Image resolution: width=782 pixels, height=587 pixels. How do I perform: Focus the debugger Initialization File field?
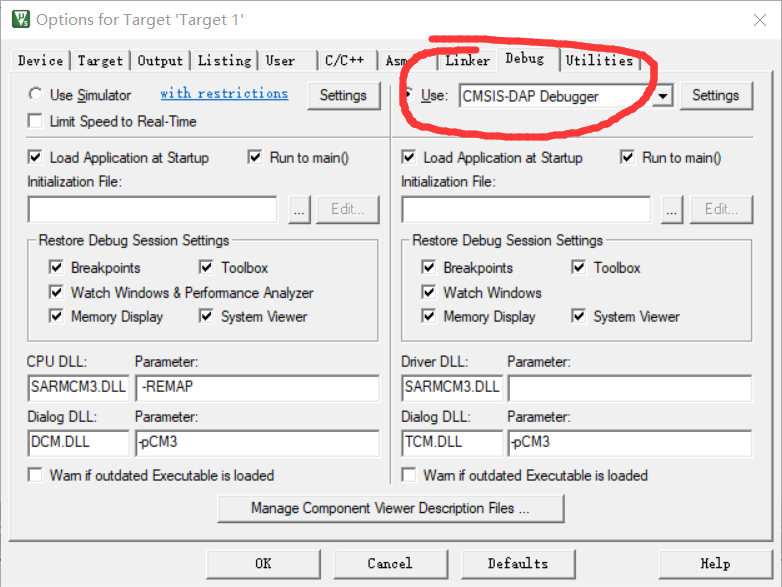click(526, 209)
